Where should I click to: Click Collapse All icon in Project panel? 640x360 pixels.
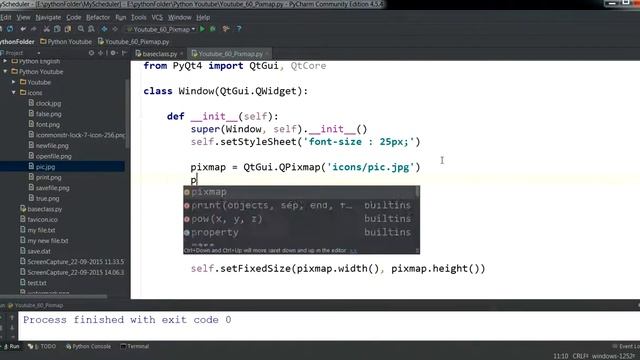pyautogui.click(x=100, y=53)
